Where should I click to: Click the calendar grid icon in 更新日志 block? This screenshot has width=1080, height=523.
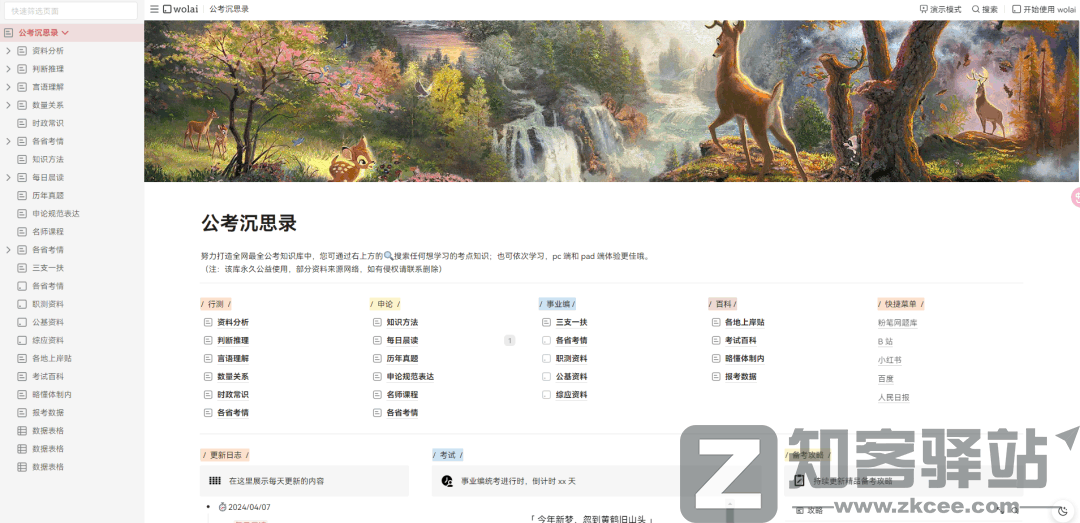214,481
